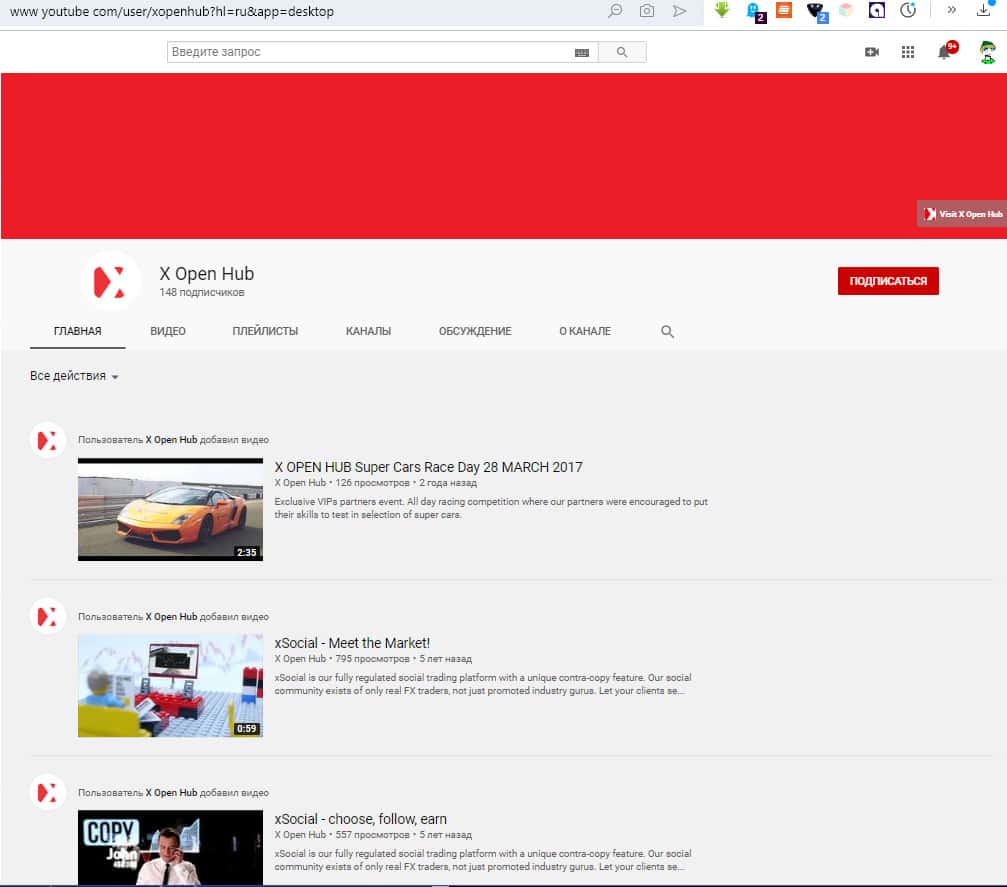Click the channel search magnifier icon

668,332
